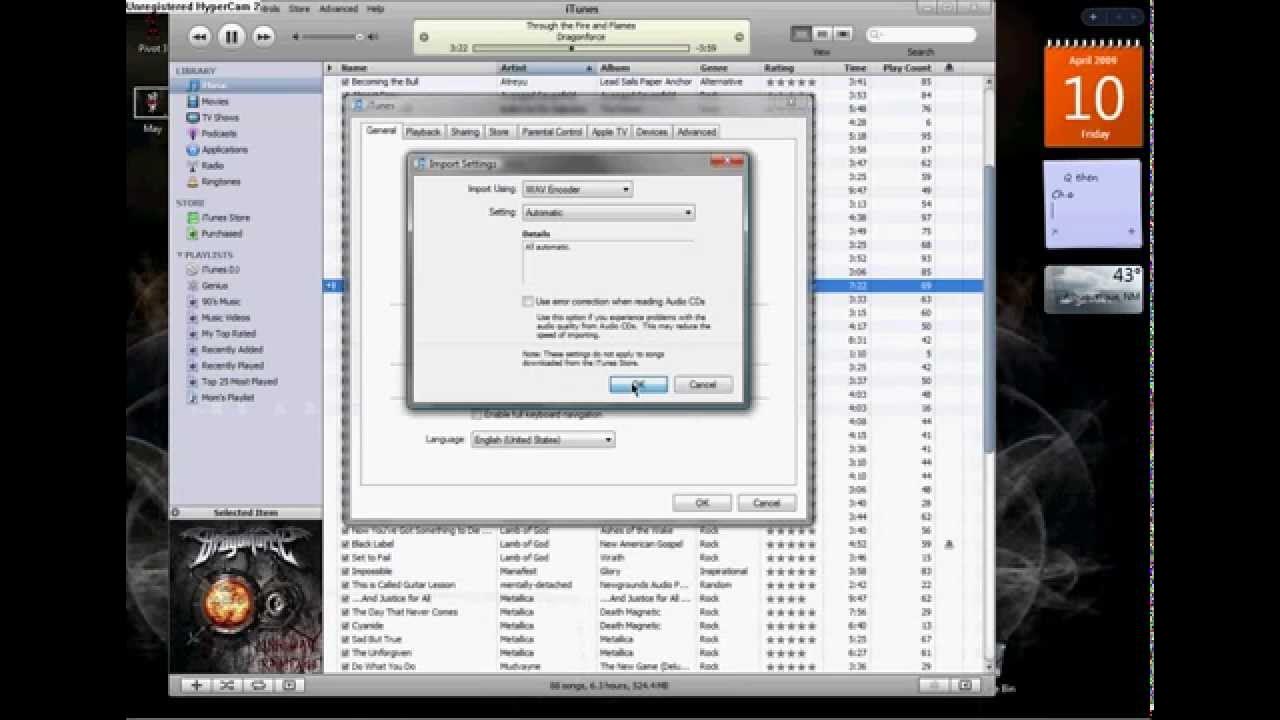Click the song progress bar
1280x720 pixels.
pos(580,47)
